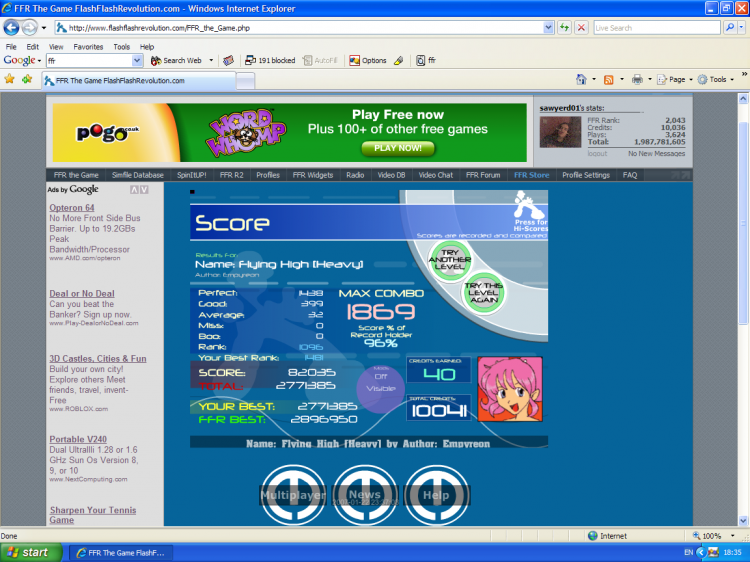Go back with the browser Back arrow
The image size is (750, 562).
[x=11, y=28]
